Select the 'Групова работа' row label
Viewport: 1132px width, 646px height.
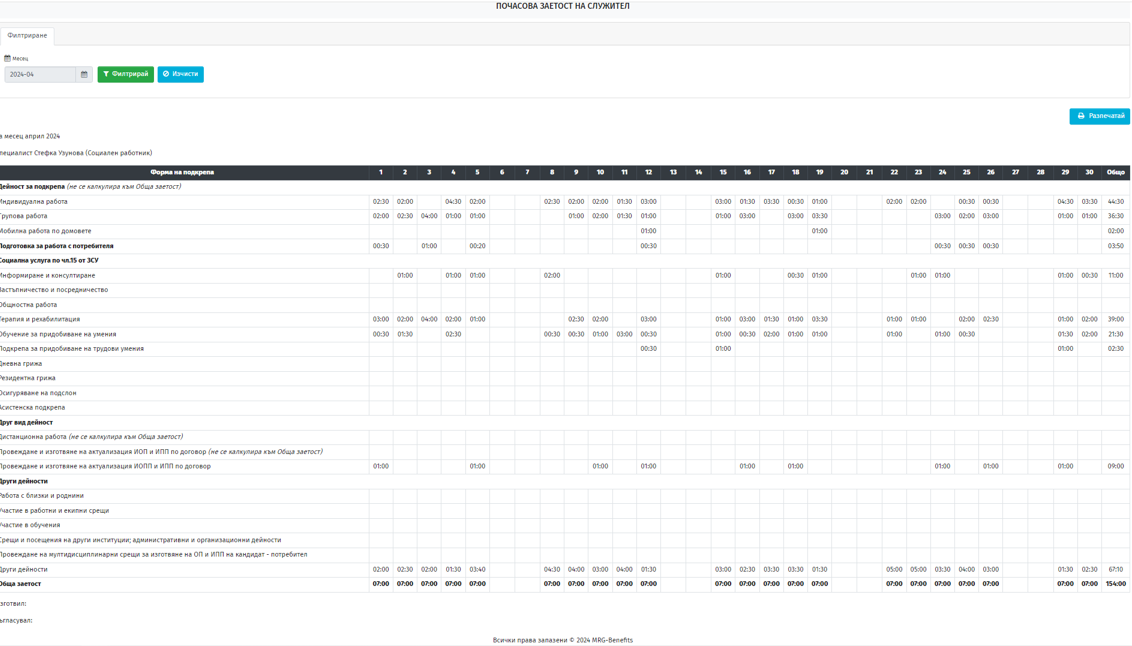click(x=25, y=216)
